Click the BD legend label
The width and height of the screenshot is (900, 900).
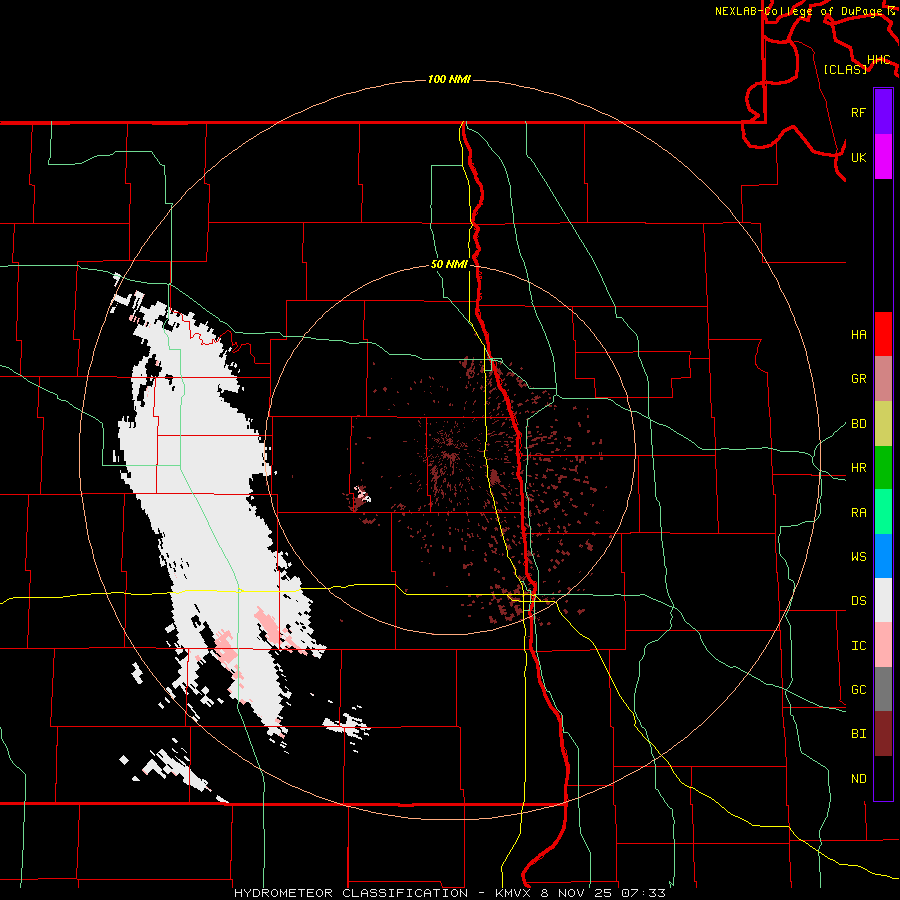click(x=858, y=424)
